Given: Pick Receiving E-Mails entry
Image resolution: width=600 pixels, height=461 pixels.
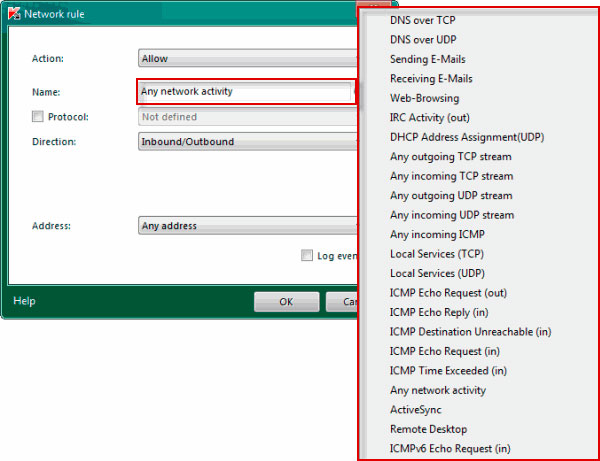Looking at the screenshot, I should point(431,79).
